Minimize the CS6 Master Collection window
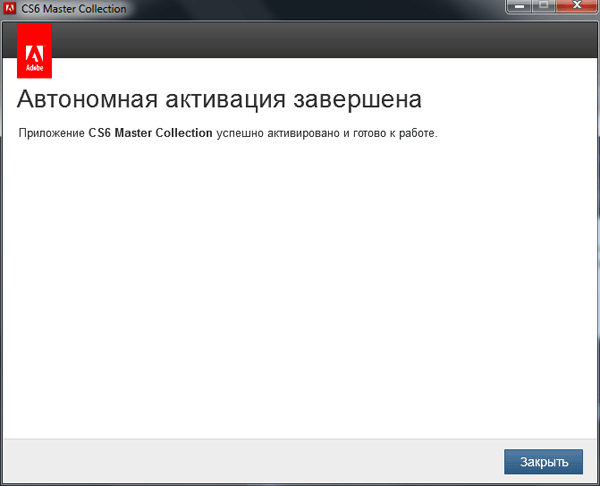600x486 pixels. (519, 6)
